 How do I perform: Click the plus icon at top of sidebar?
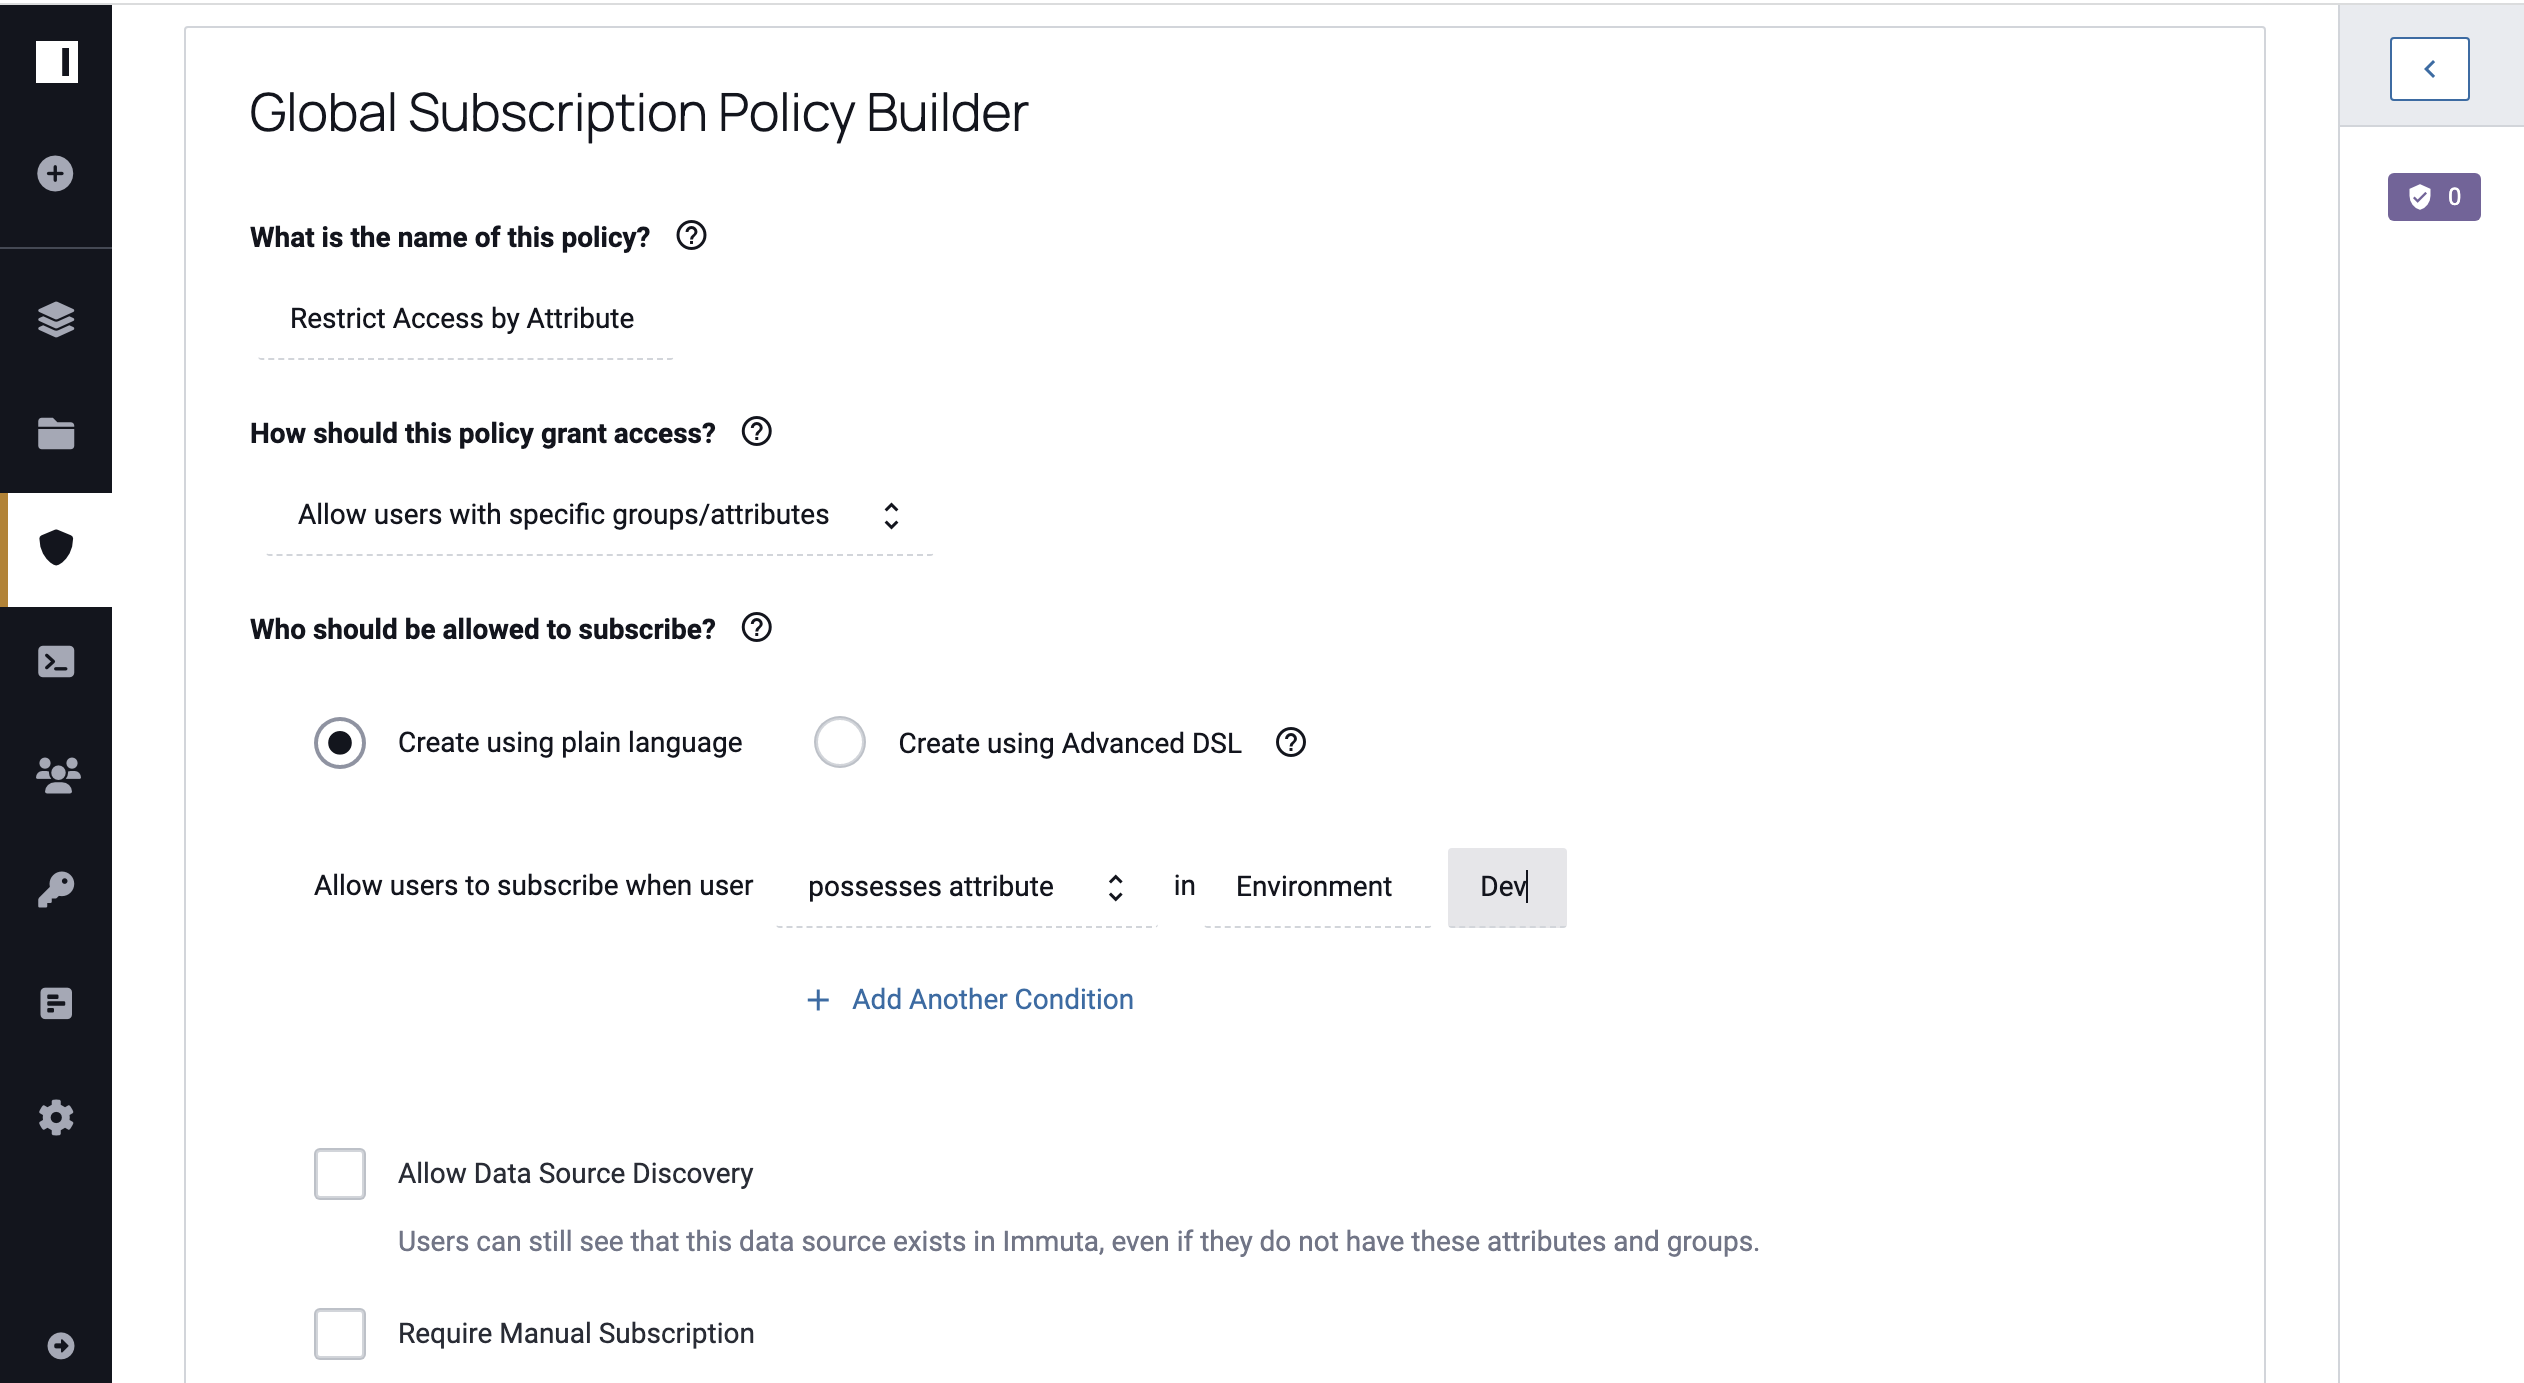click(56, 174)
